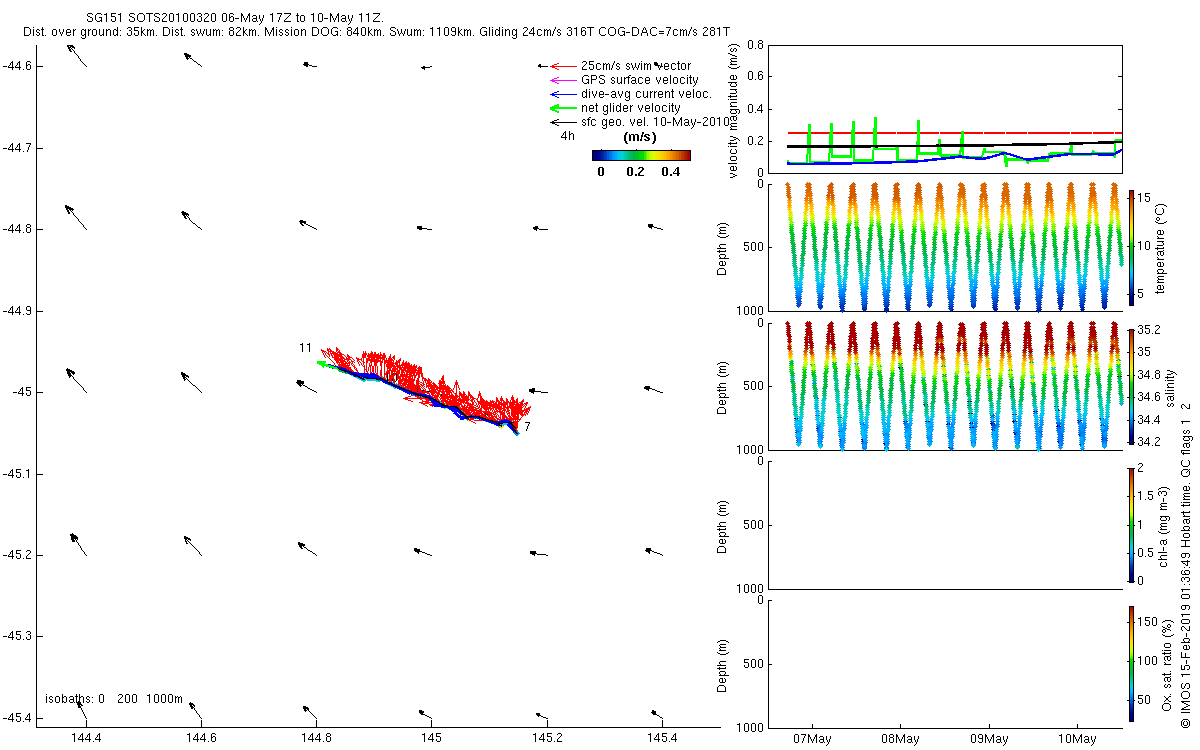
Task: Click the 'temperature (°C)' colorbar label
Action: pyautogui.click(x=1161, y=247)
